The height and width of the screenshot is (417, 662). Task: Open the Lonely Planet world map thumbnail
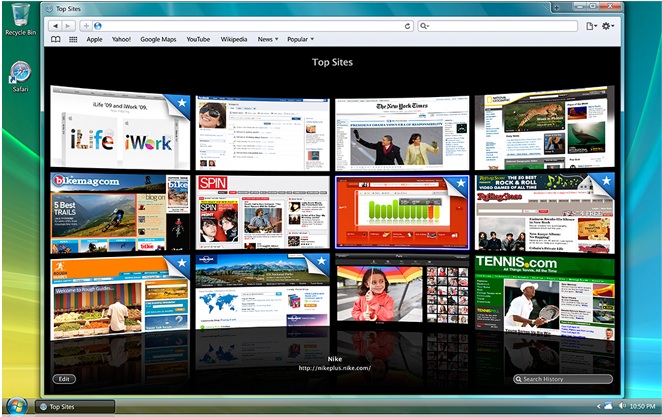tap(262, 291)
